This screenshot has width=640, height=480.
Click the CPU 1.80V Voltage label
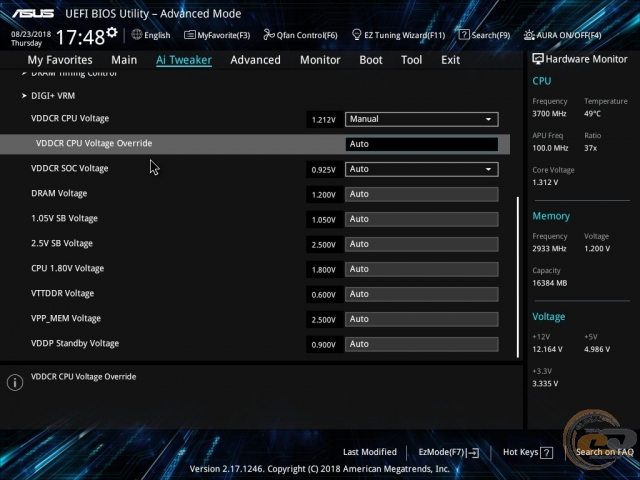(x=68, y=269)
